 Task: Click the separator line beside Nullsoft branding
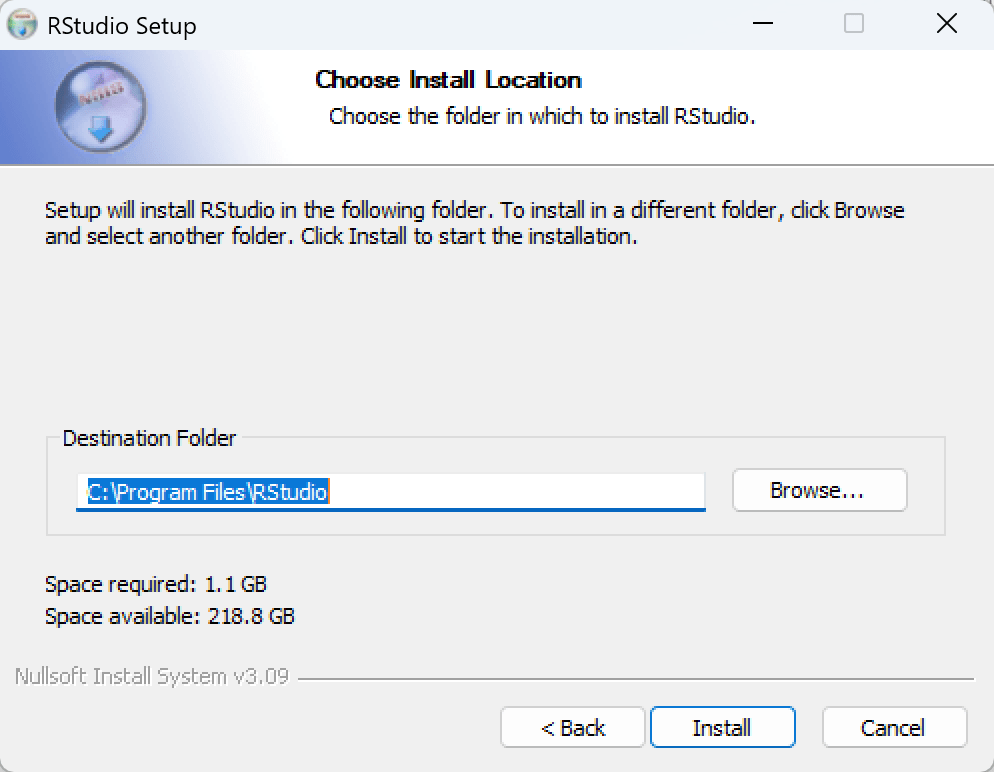pyautogui.click(x=635, y=678)
